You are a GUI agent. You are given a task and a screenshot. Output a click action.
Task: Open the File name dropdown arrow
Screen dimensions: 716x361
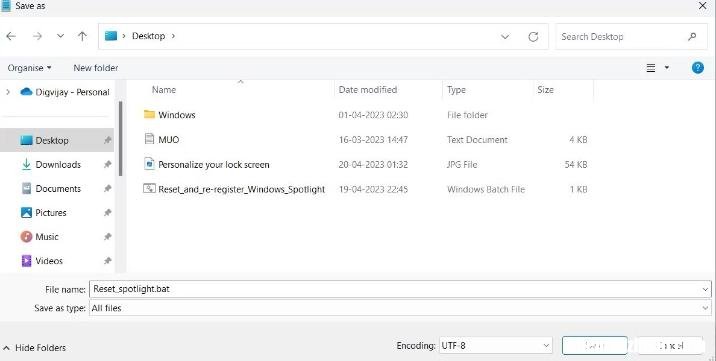pos(705,289)
